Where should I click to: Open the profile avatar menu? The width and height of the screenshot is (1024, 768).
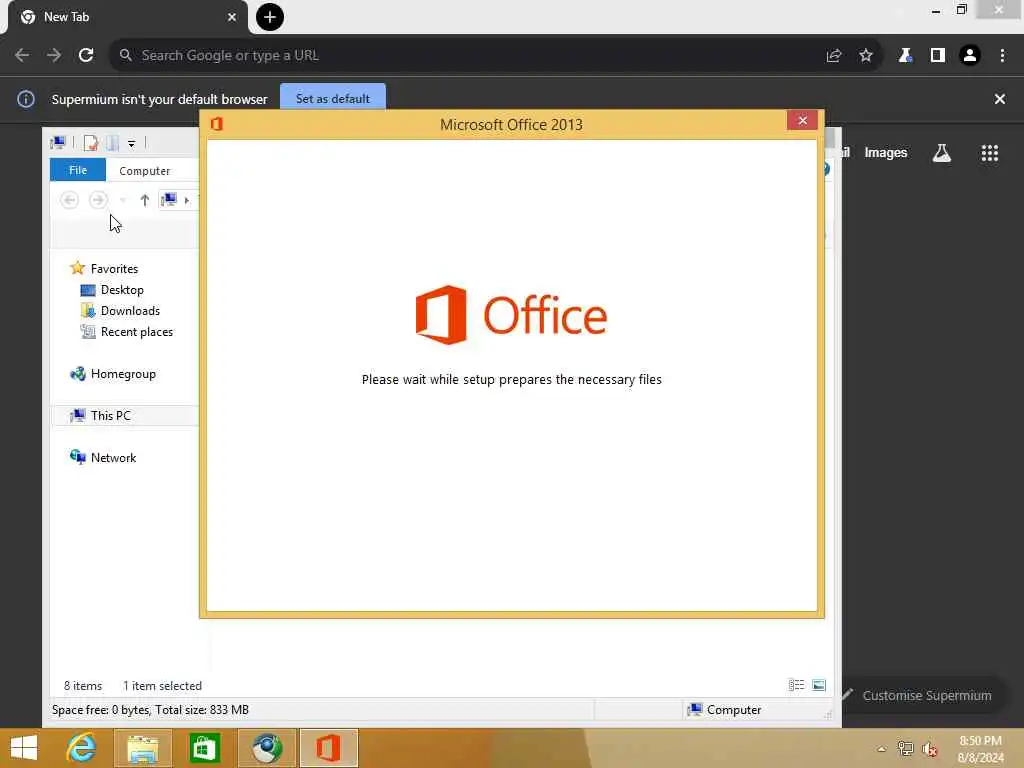pos(970,56)
